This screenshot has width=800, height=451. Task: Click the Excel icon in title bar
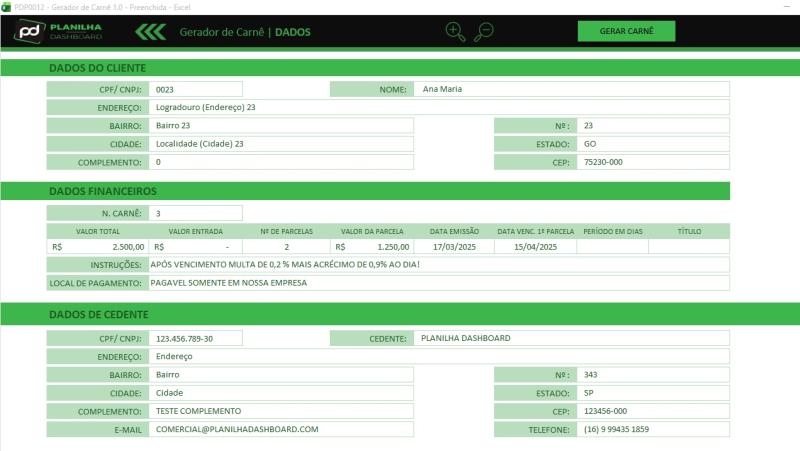pos(6,6)
